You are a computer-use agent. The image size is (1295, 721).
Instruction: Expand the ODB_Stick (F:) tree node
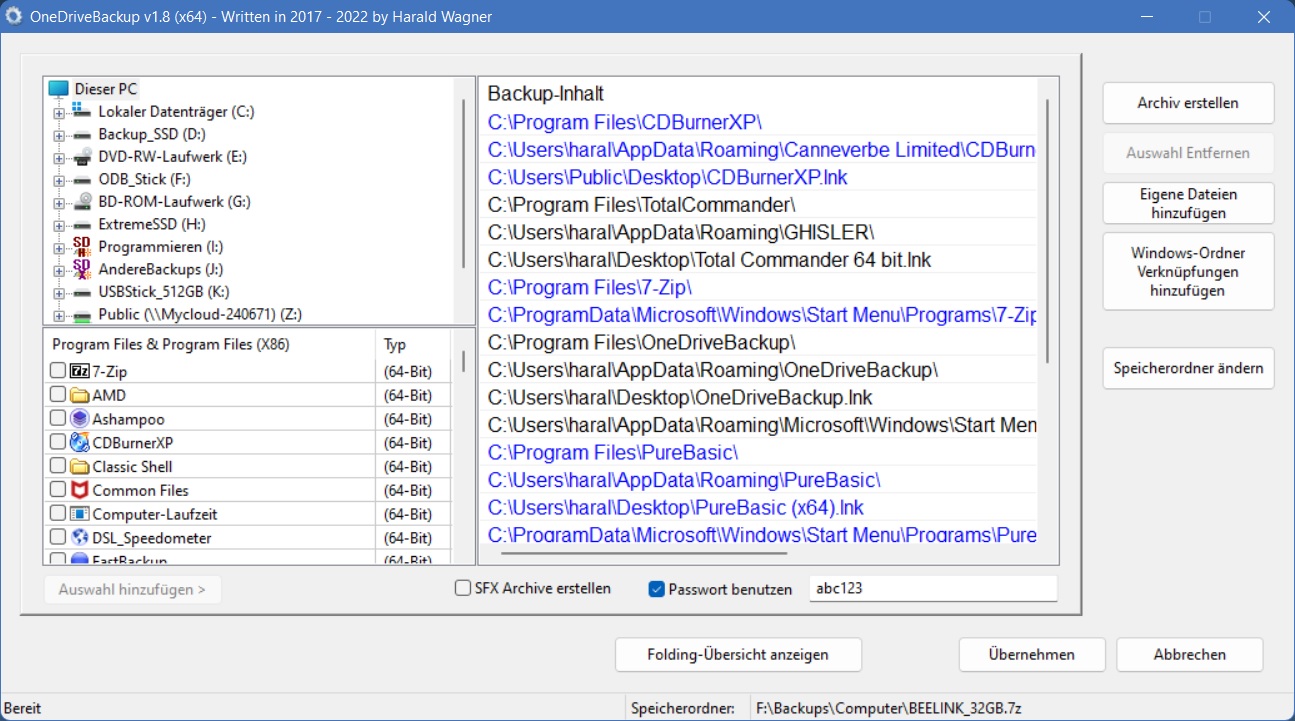tap(59, 180)
